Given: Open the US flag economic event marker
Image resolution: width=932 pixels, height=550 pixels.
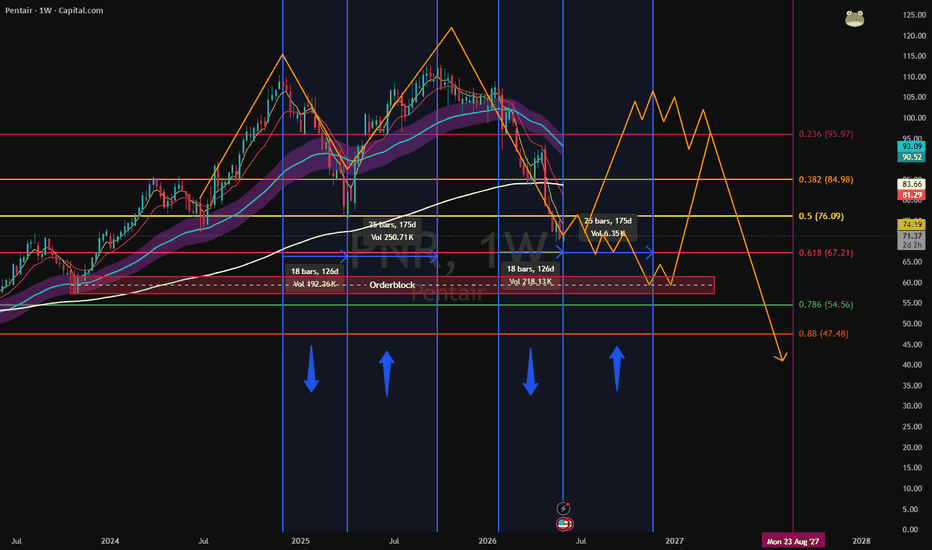Looking at the screenshot, I should coord(563,524).
